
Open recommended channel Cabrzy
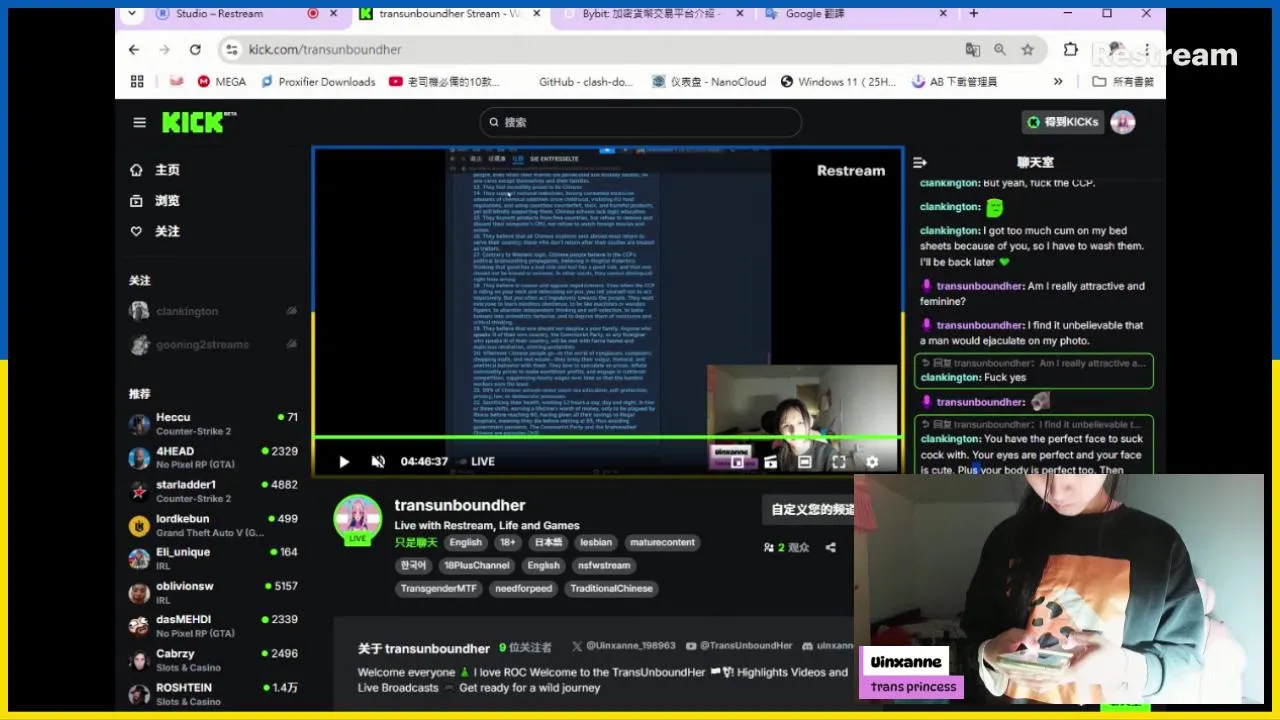pos(213,660)
